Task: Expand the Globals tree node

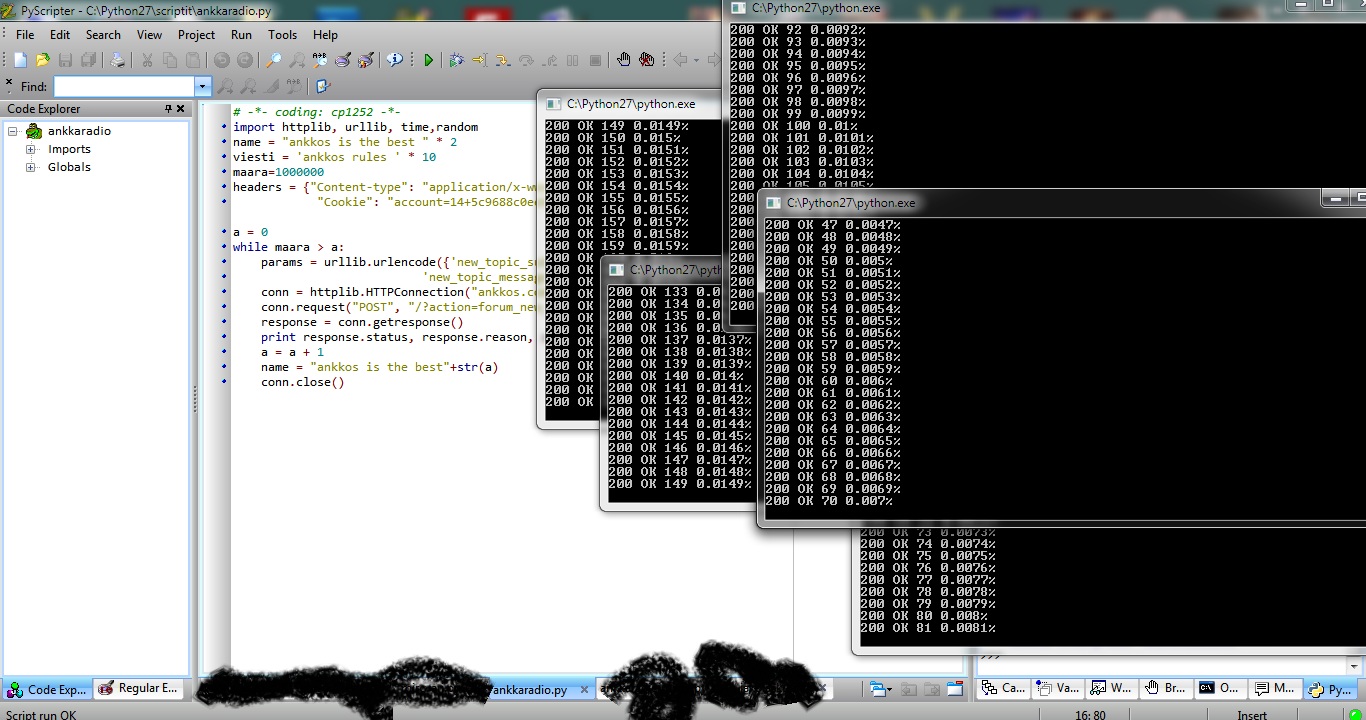Action: 30,167
